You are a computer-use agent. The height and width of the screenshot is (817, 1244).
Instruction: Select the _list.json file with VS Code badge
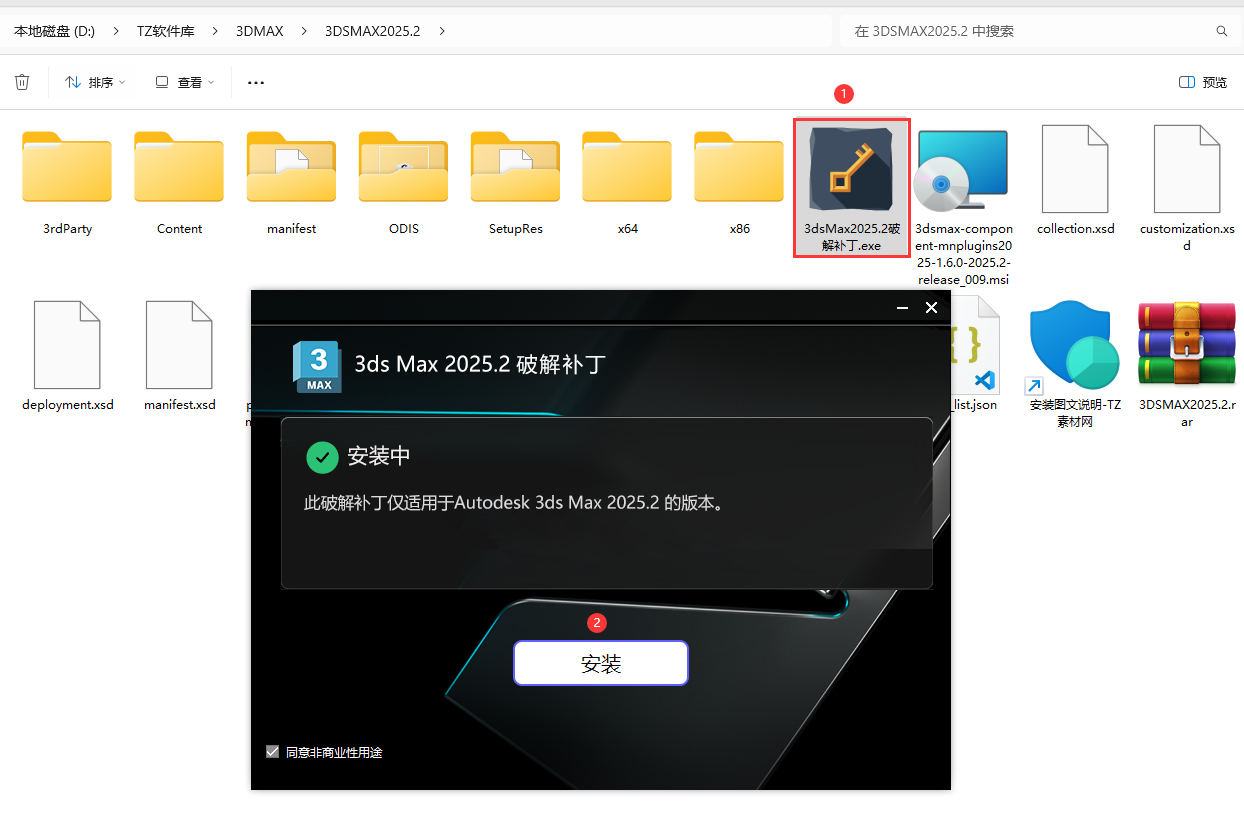point(974,344)
